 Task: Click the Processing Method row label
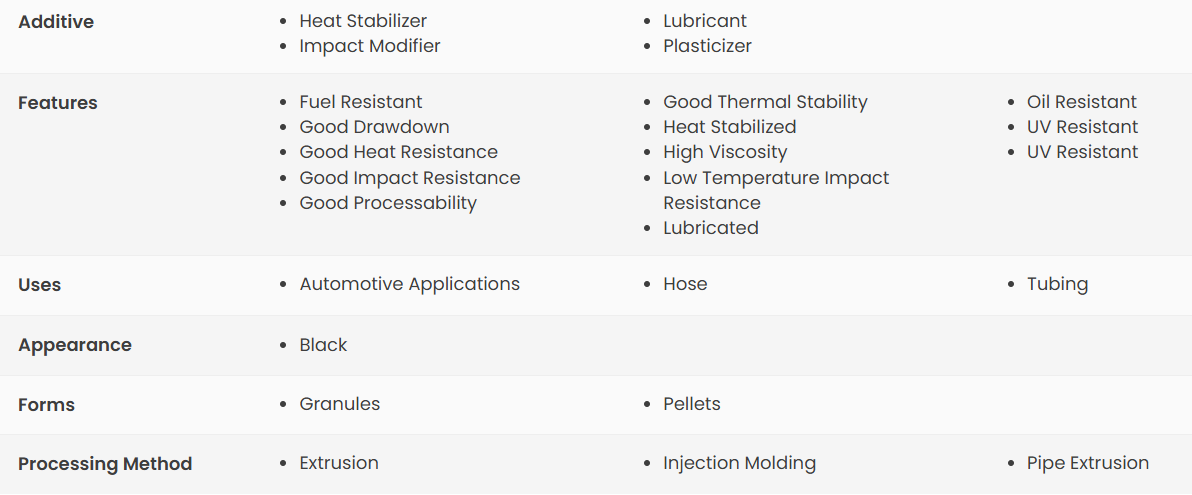pyautogui.click(x=105, y=464)
